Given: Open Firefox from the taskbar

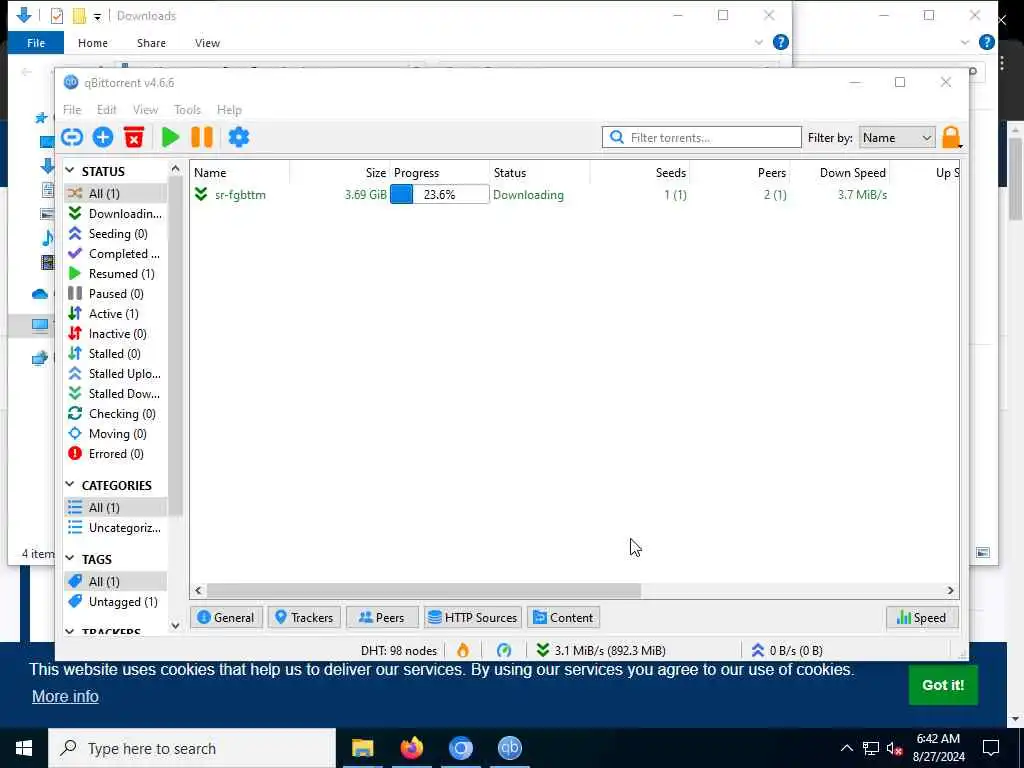Looking at the screenshot, I should 411,748.
